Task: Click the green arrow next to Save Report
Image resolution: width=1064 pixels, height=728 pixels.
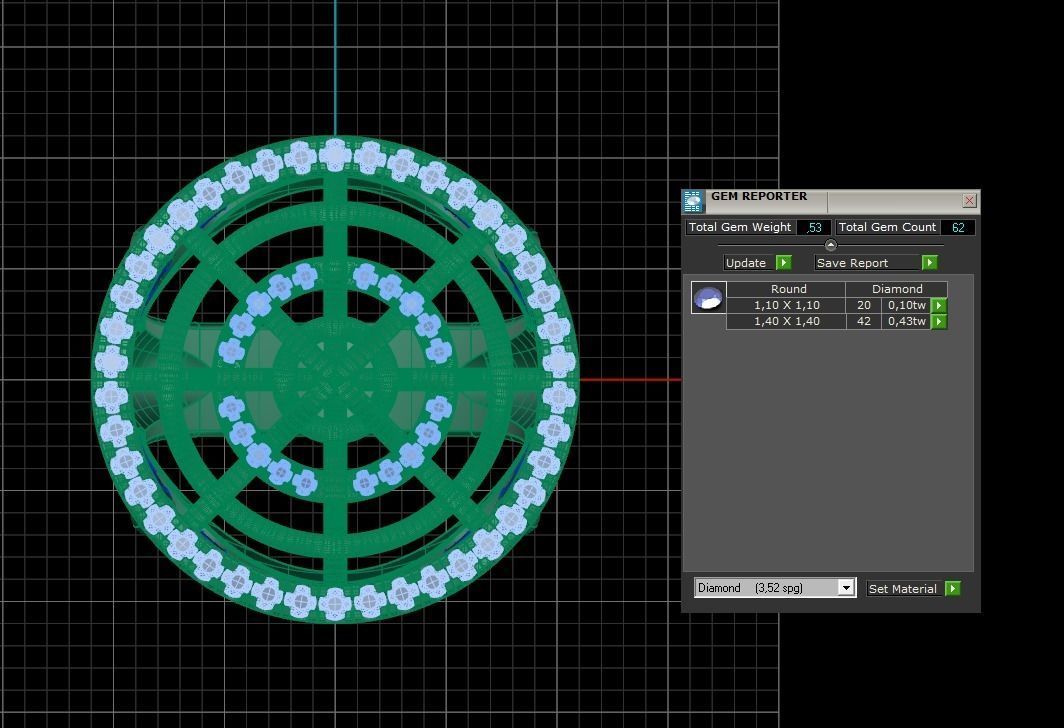Action: 930,263
